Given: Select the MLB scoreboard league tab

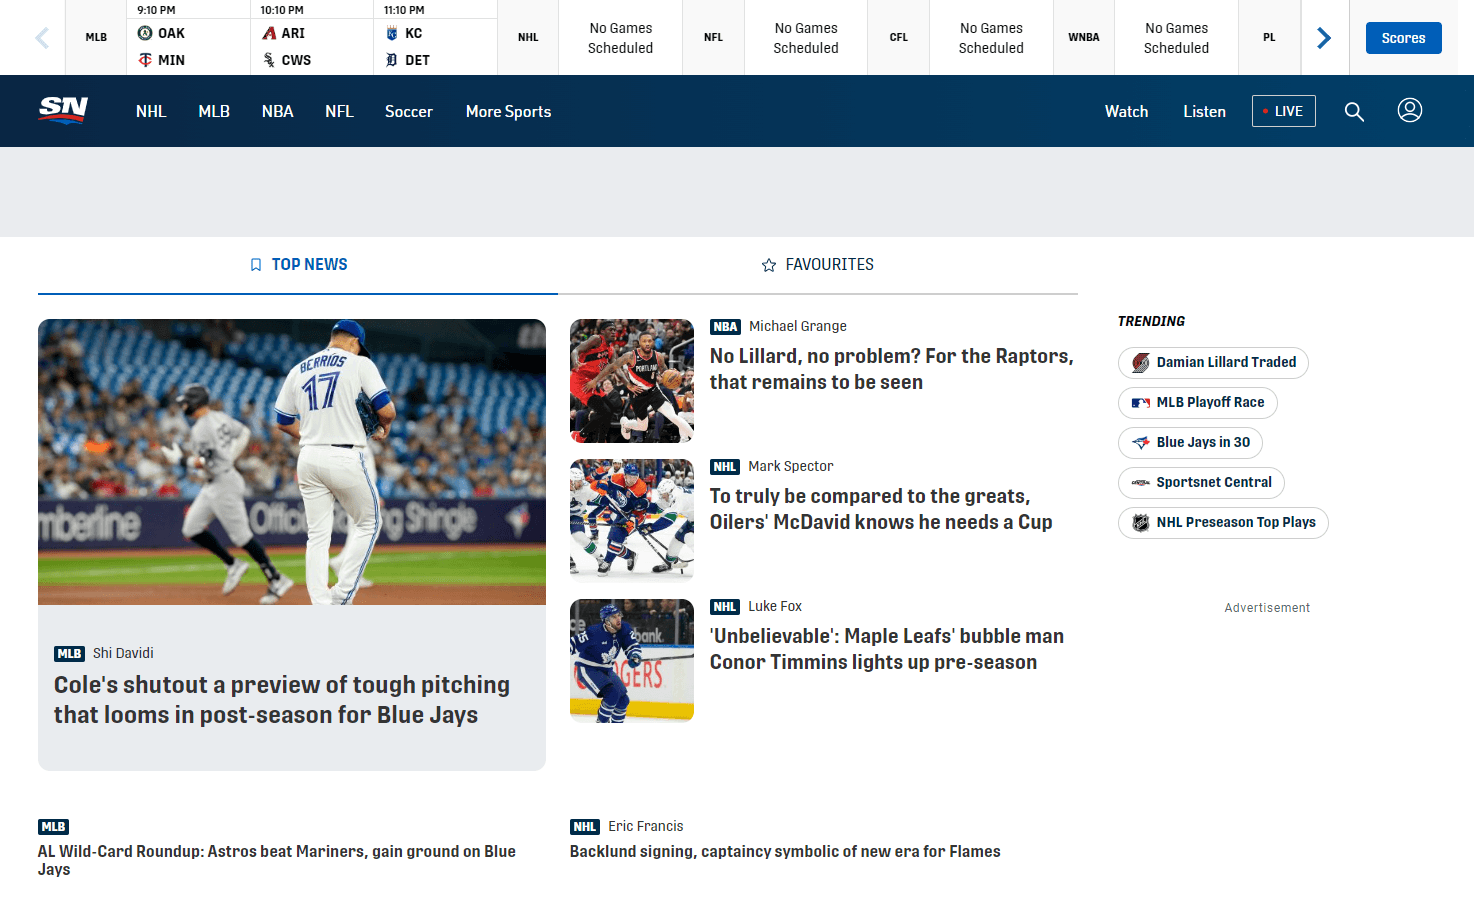Looking at the screenshot, I should coord(96,38).
